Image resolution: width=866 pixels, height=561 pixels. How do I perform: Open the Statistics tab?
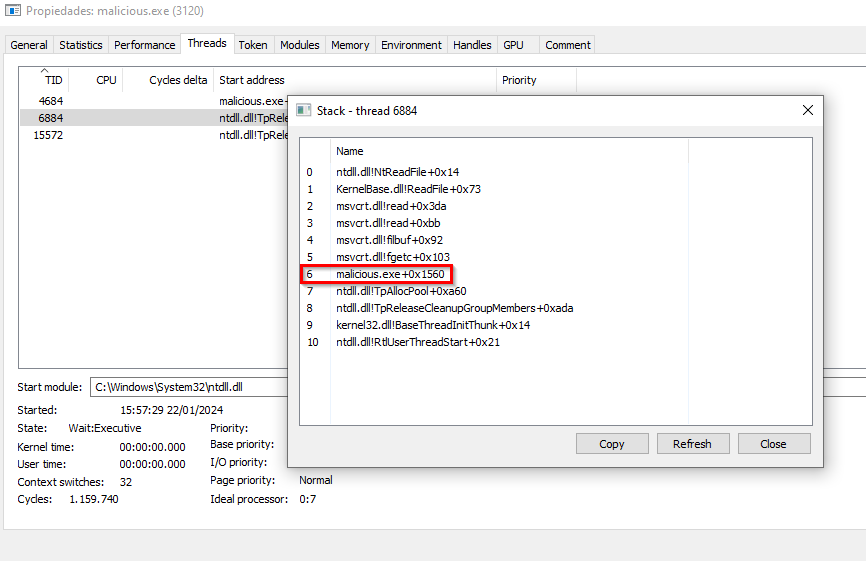pyautogui.click(x=81, y=45)
